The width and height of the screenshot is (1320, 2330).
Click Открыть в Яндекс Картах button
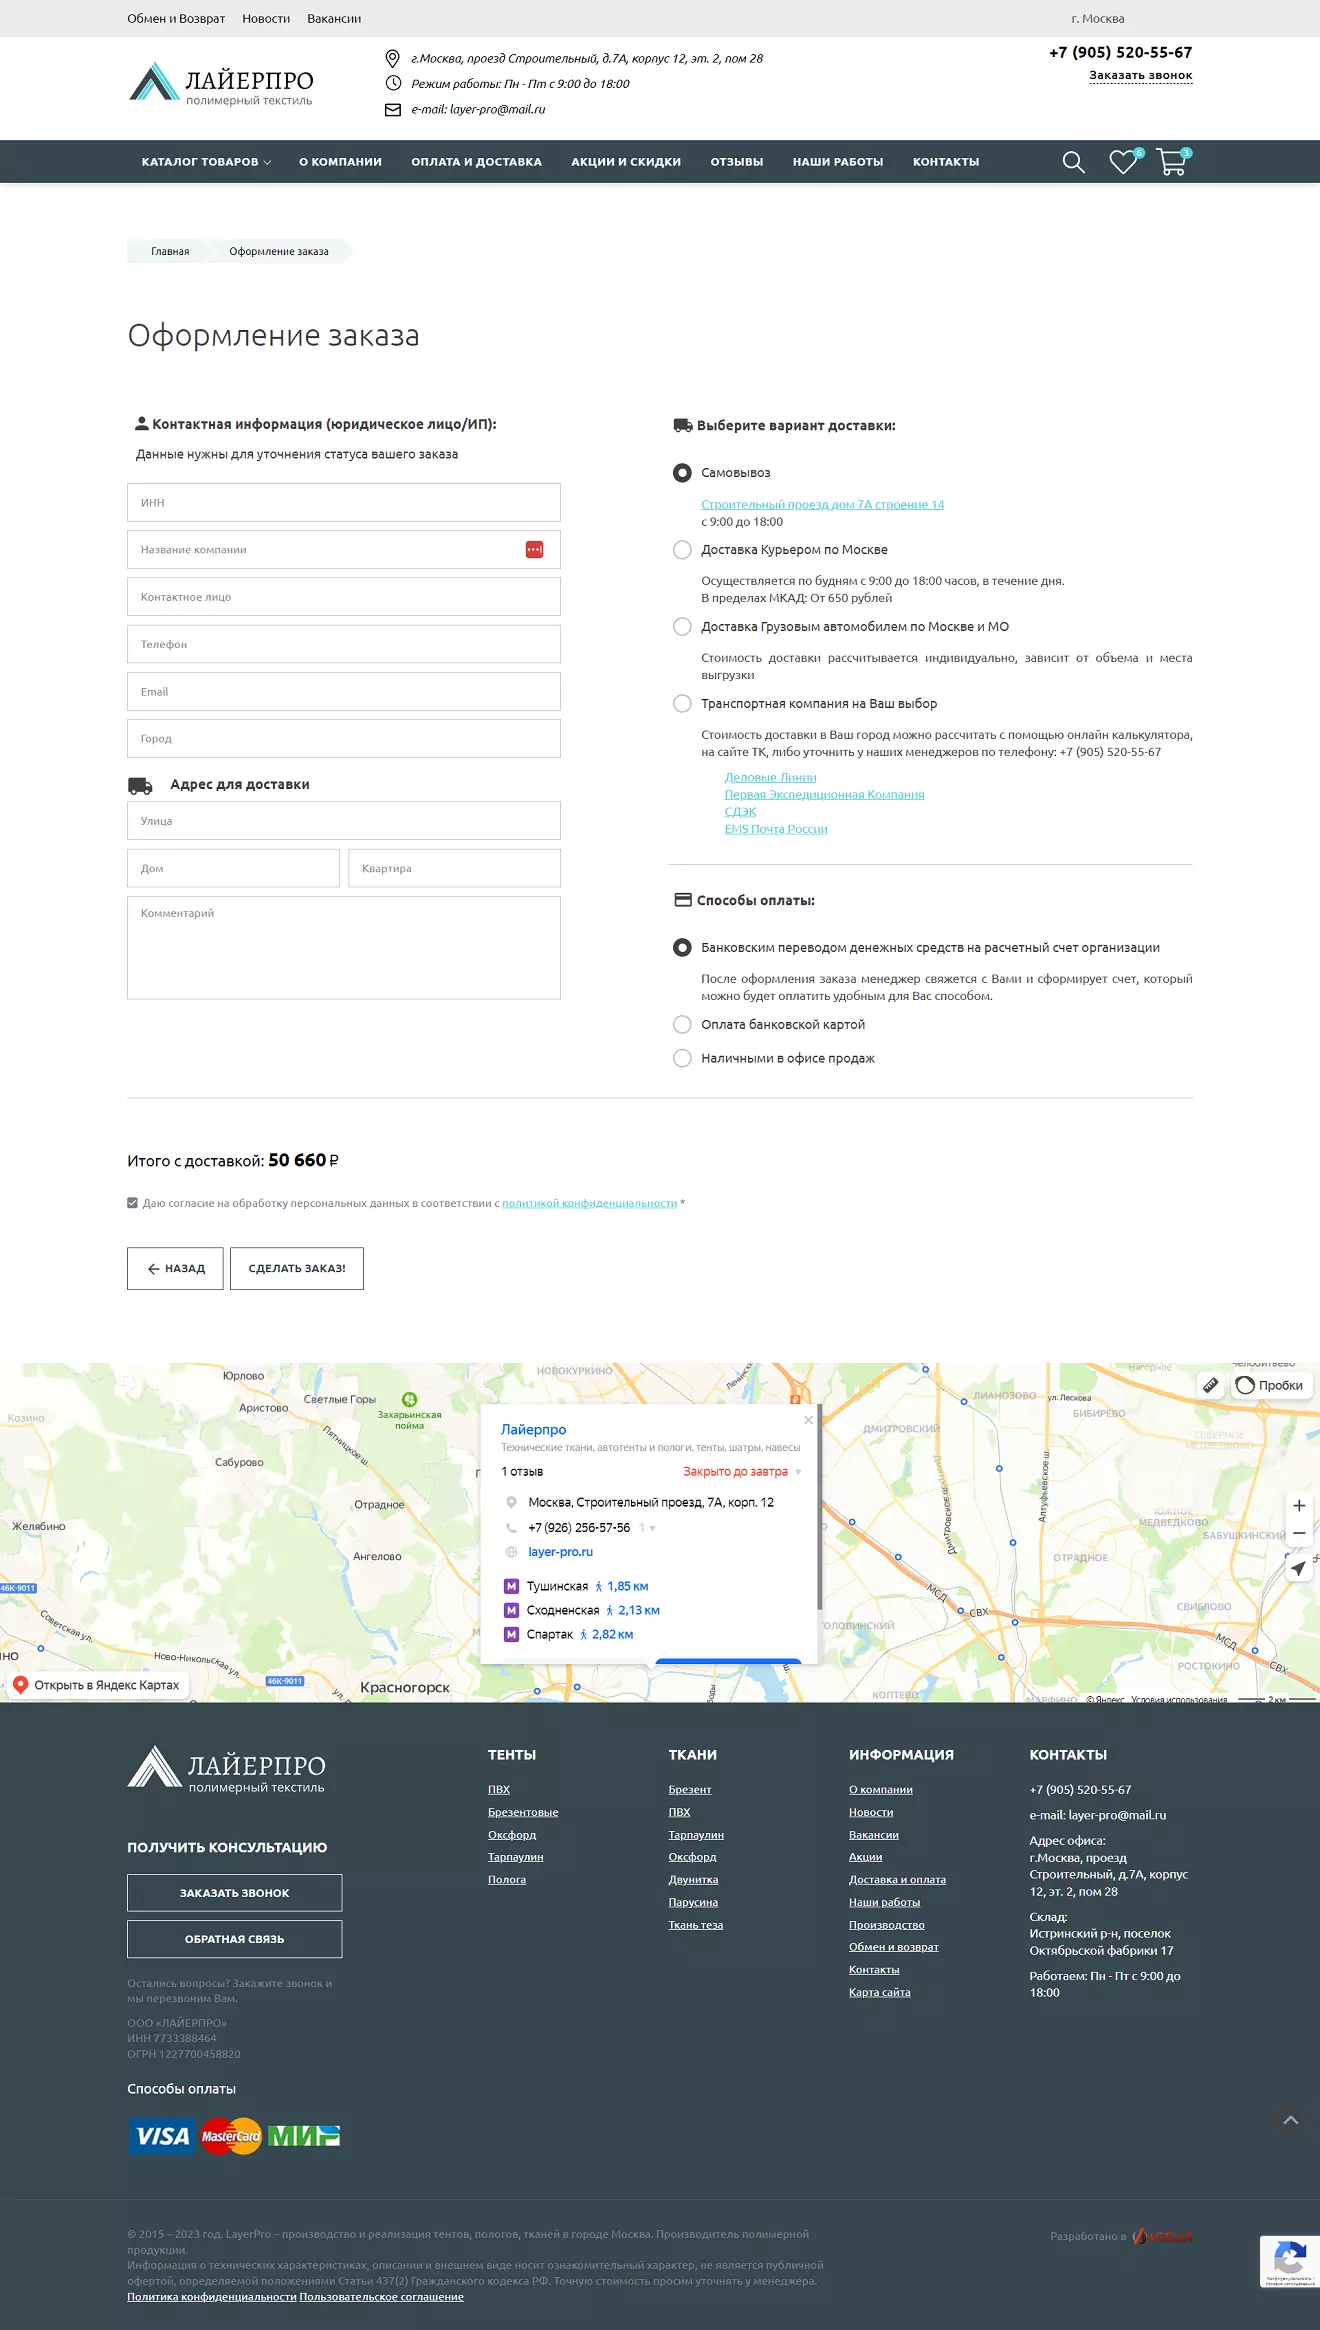coord(96,1685)
